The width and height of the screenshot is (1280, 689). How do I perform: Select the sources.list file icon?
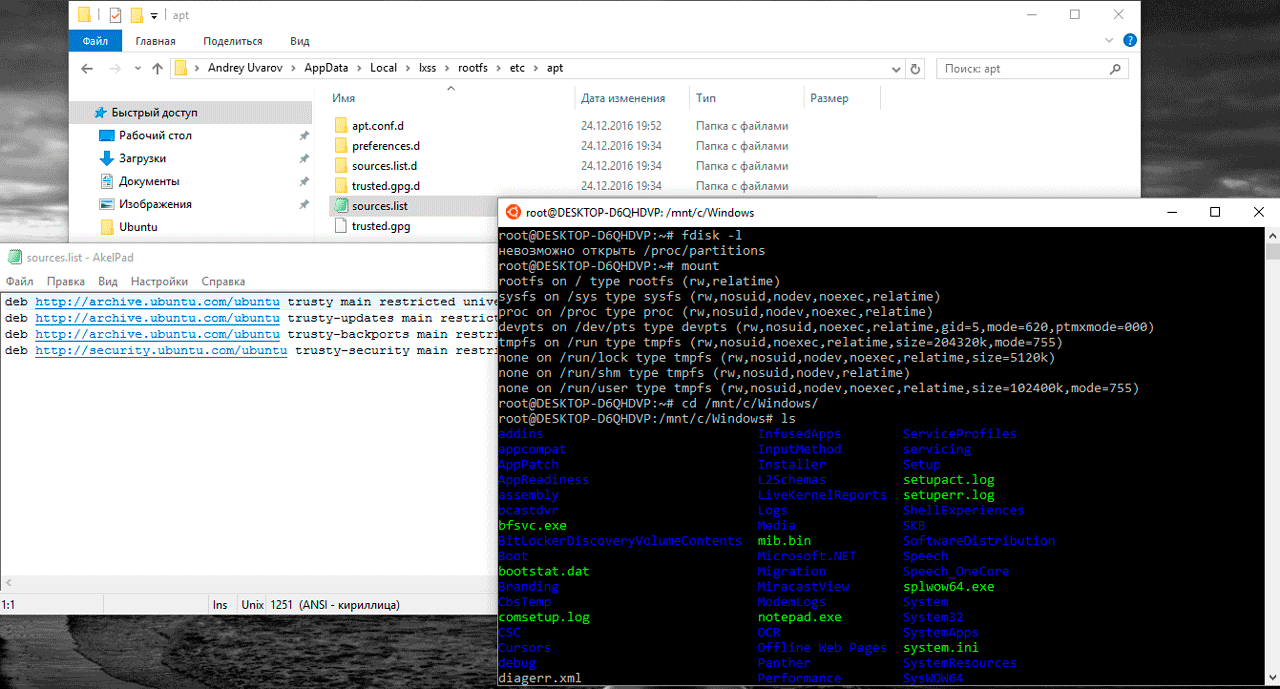pos(340,206)
